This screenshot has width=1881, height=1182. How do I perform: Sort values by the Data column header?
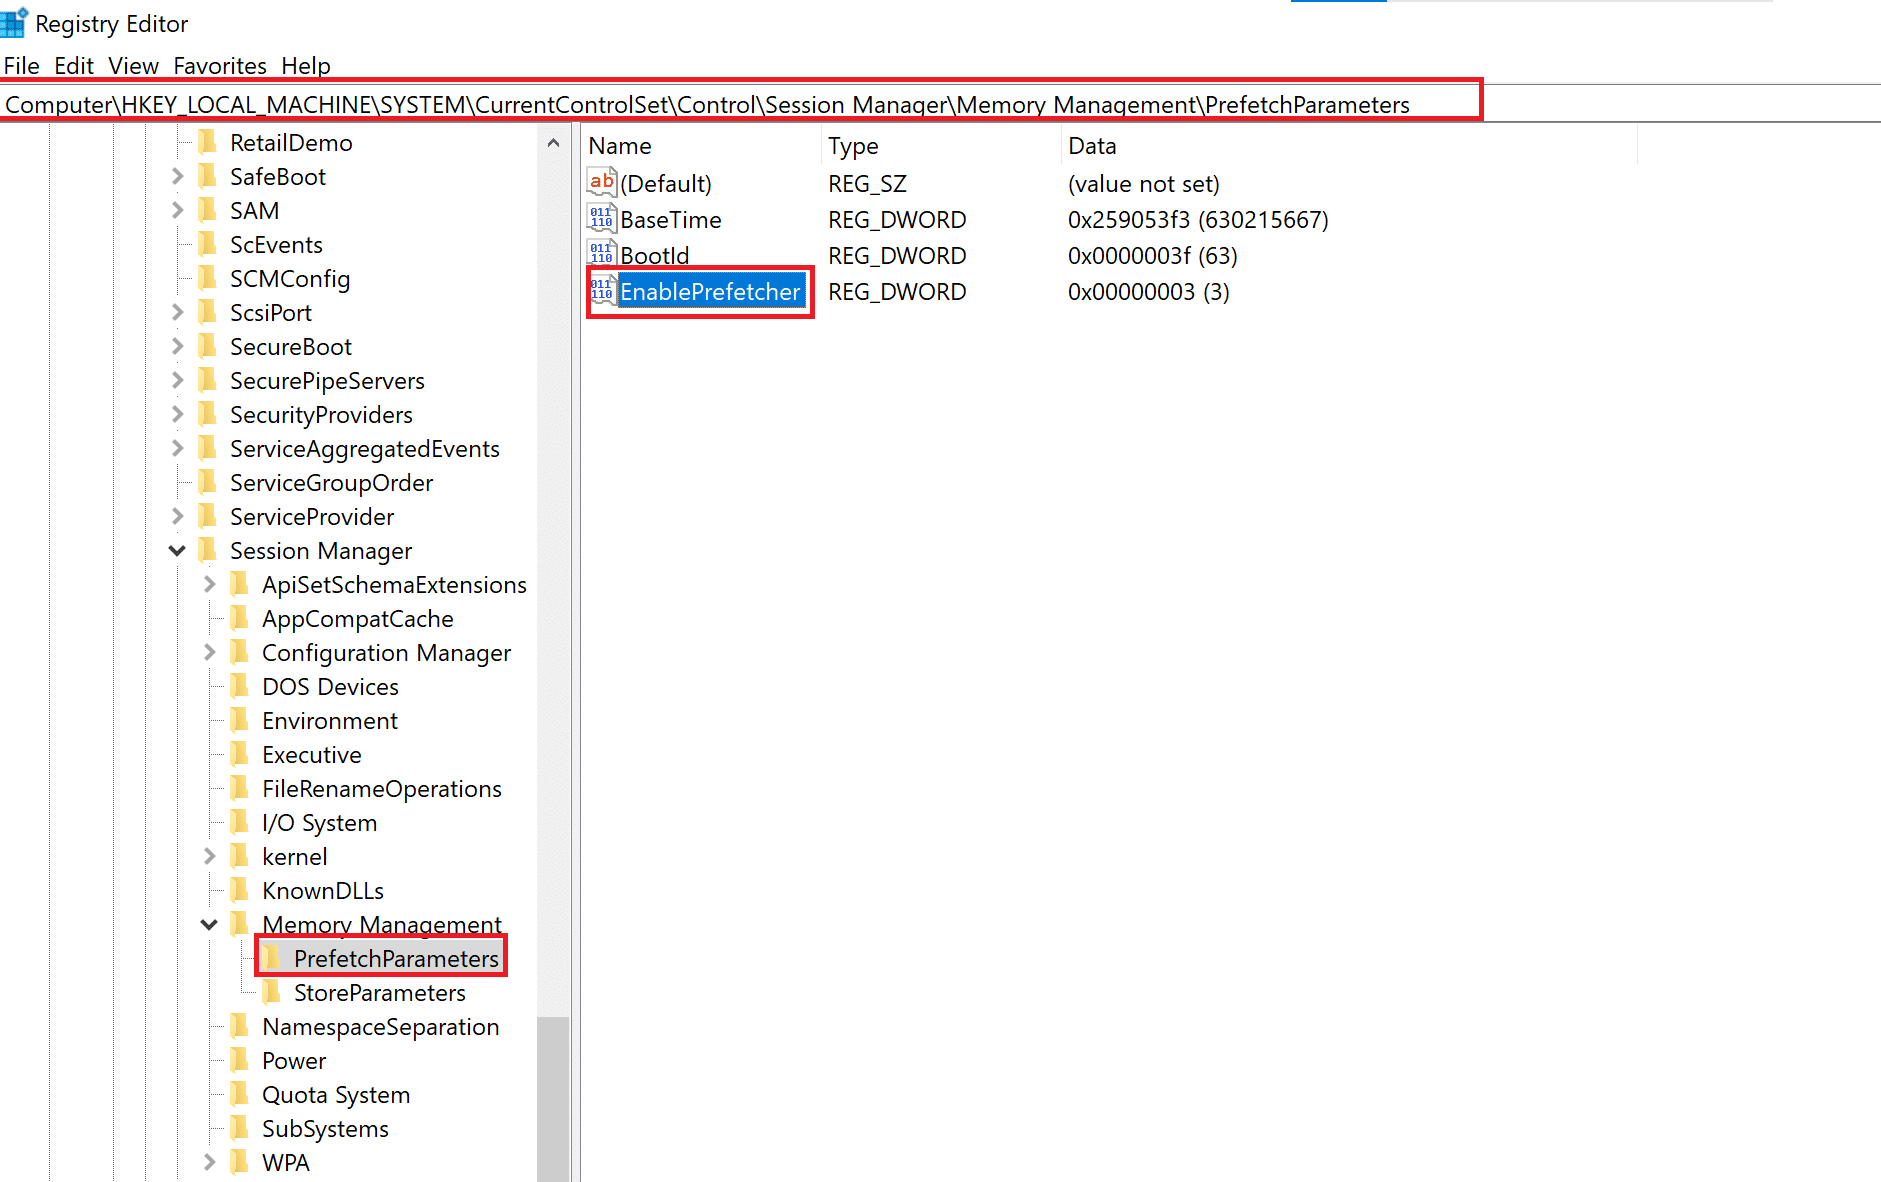[x=1092, y=146]
